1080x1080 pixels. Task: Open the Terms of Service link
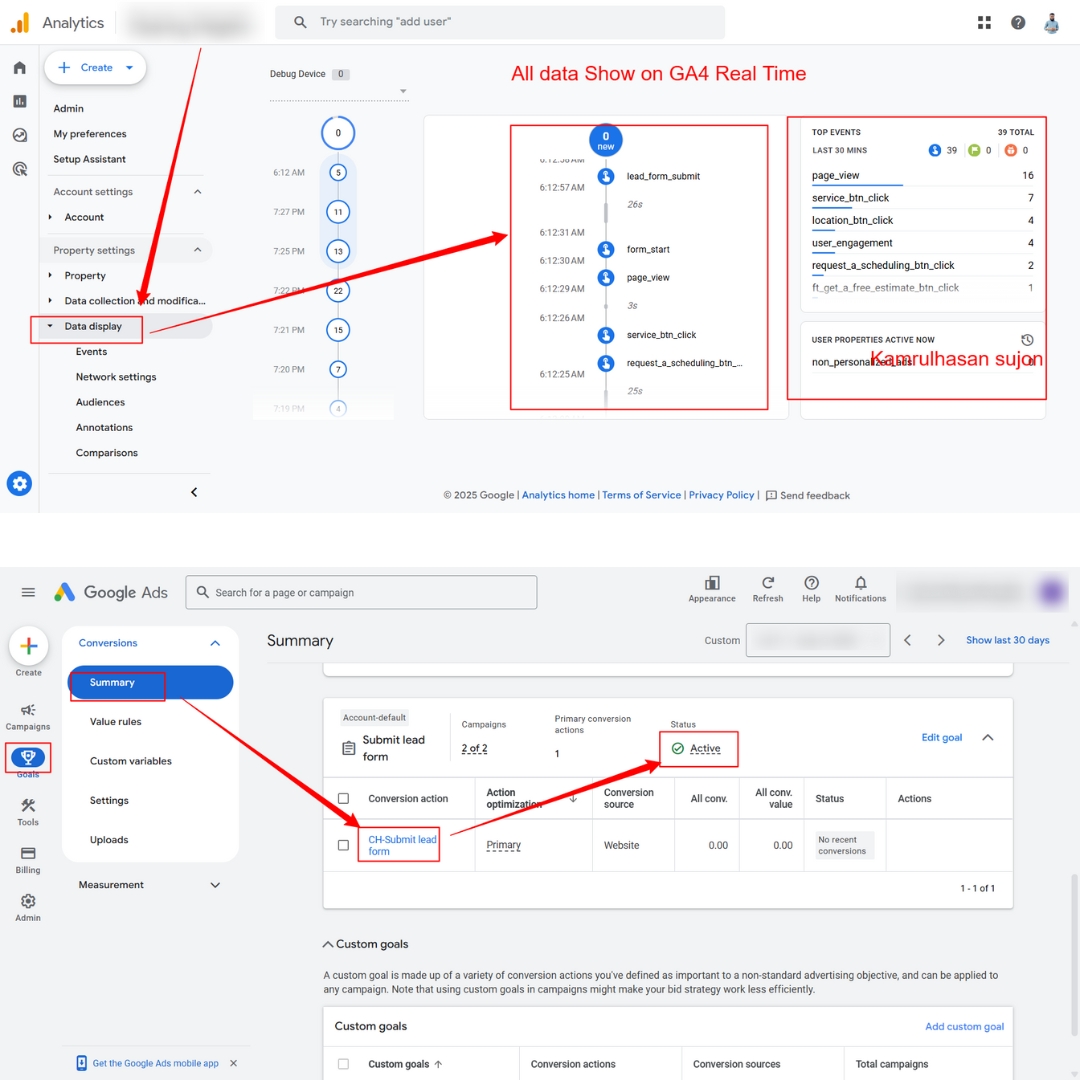[641, 495]
